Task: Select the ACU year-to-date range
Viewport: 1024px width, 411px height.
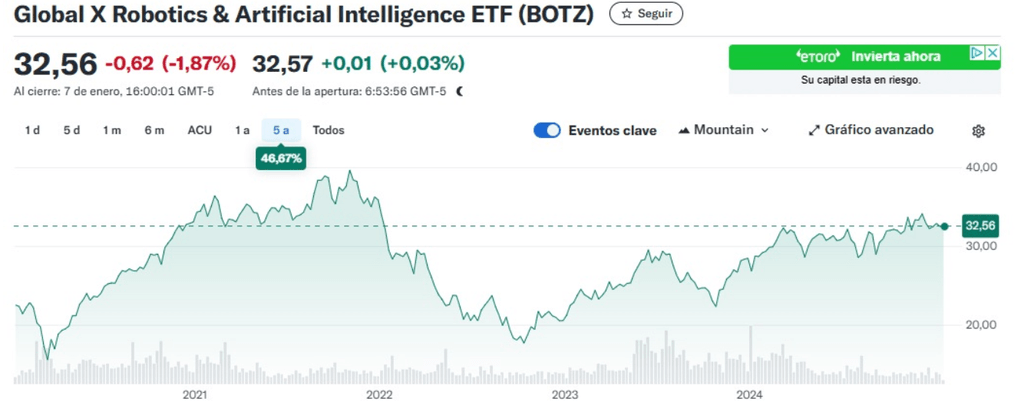Action: (200, 130)
